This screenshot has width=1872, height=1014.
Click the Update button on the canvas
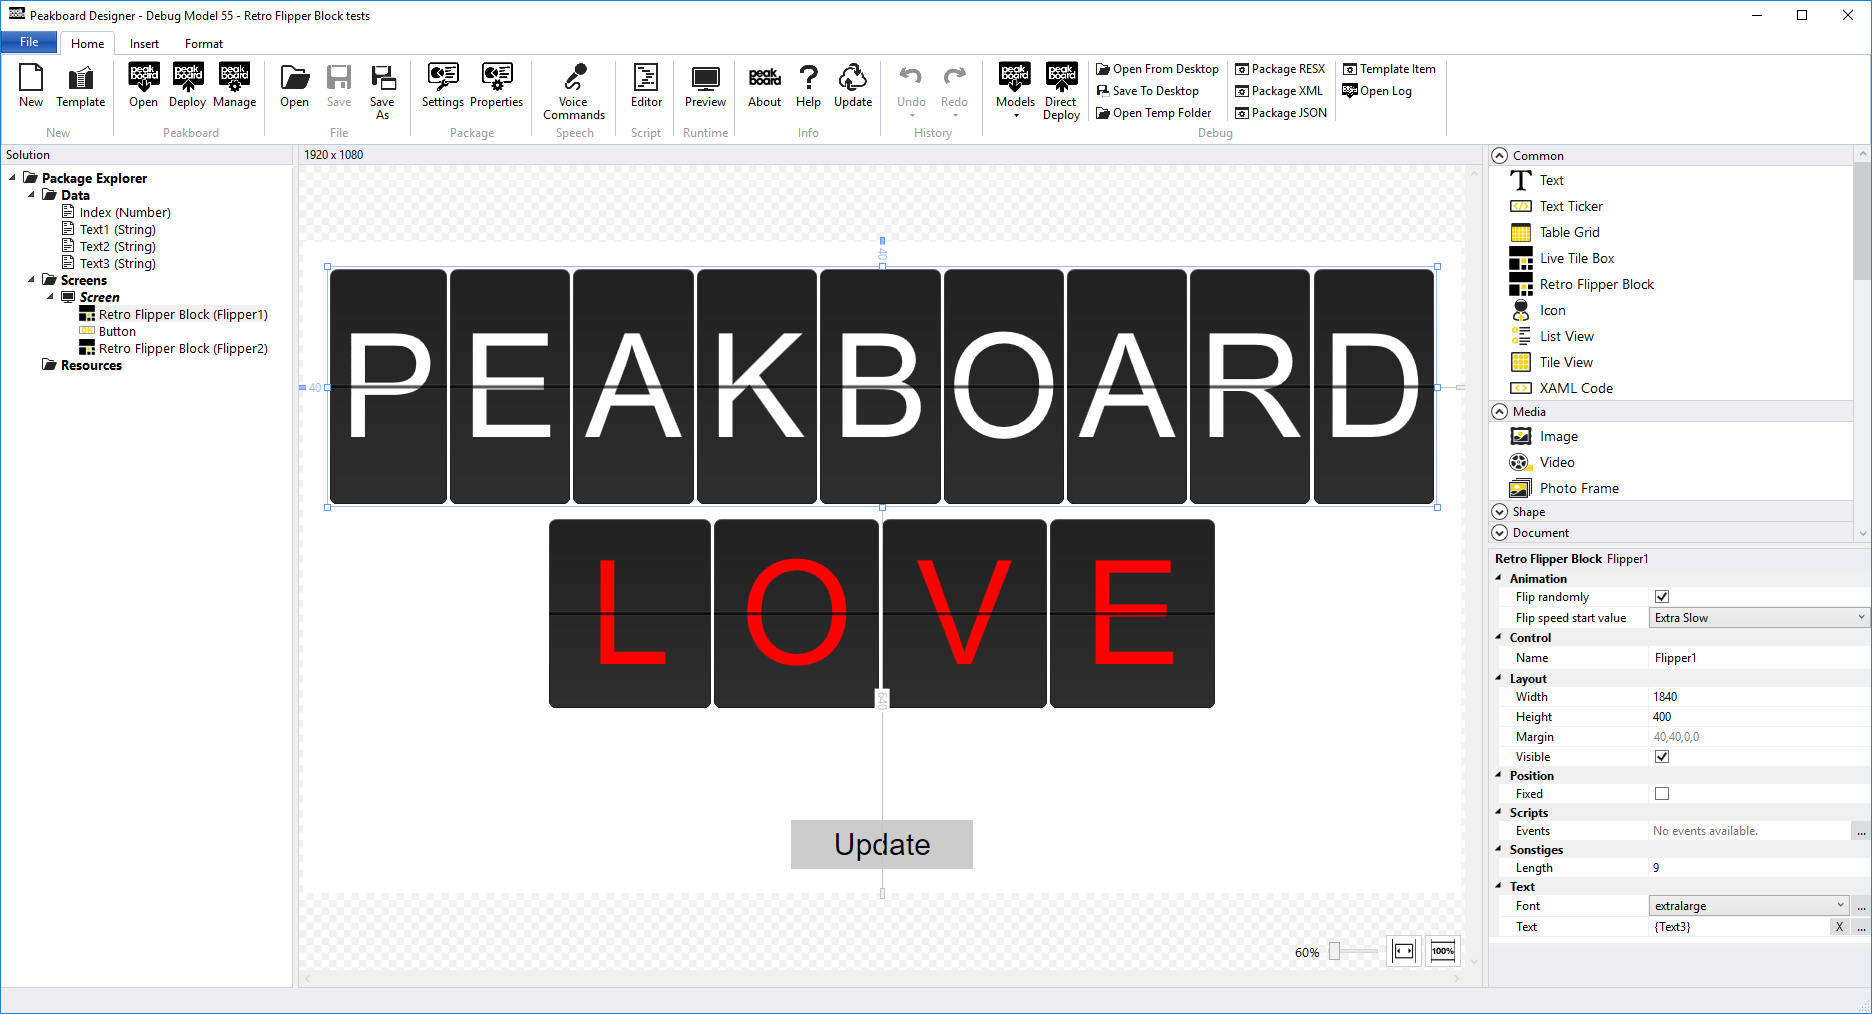tap(881, 844)
